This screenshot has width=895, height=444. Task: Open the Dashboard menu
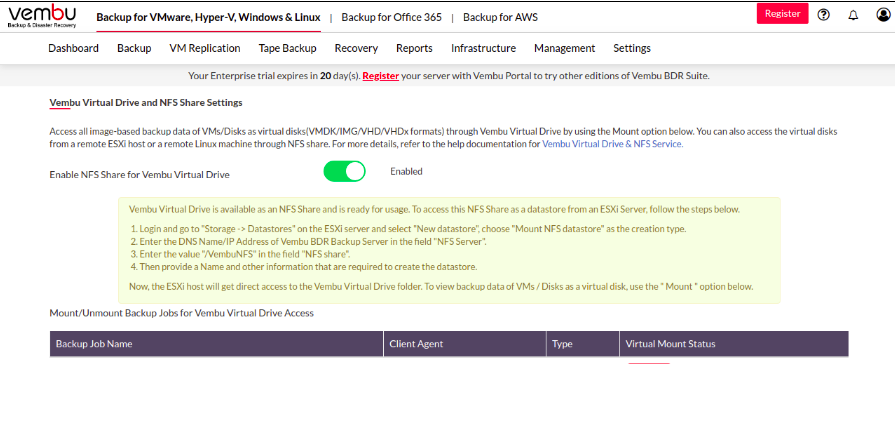point(73,49)
